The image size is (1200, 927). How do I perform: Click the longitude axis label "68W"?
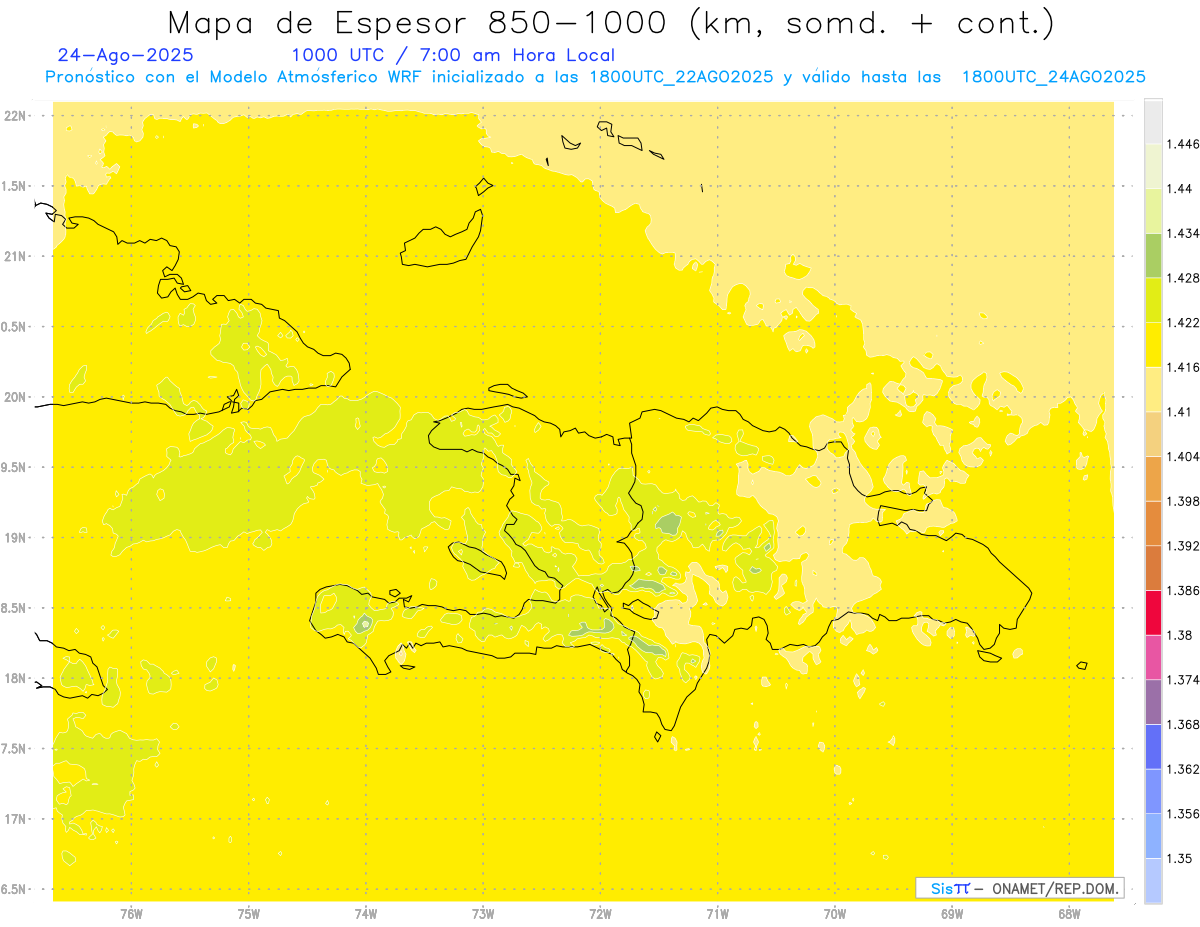pos(1069,914)
